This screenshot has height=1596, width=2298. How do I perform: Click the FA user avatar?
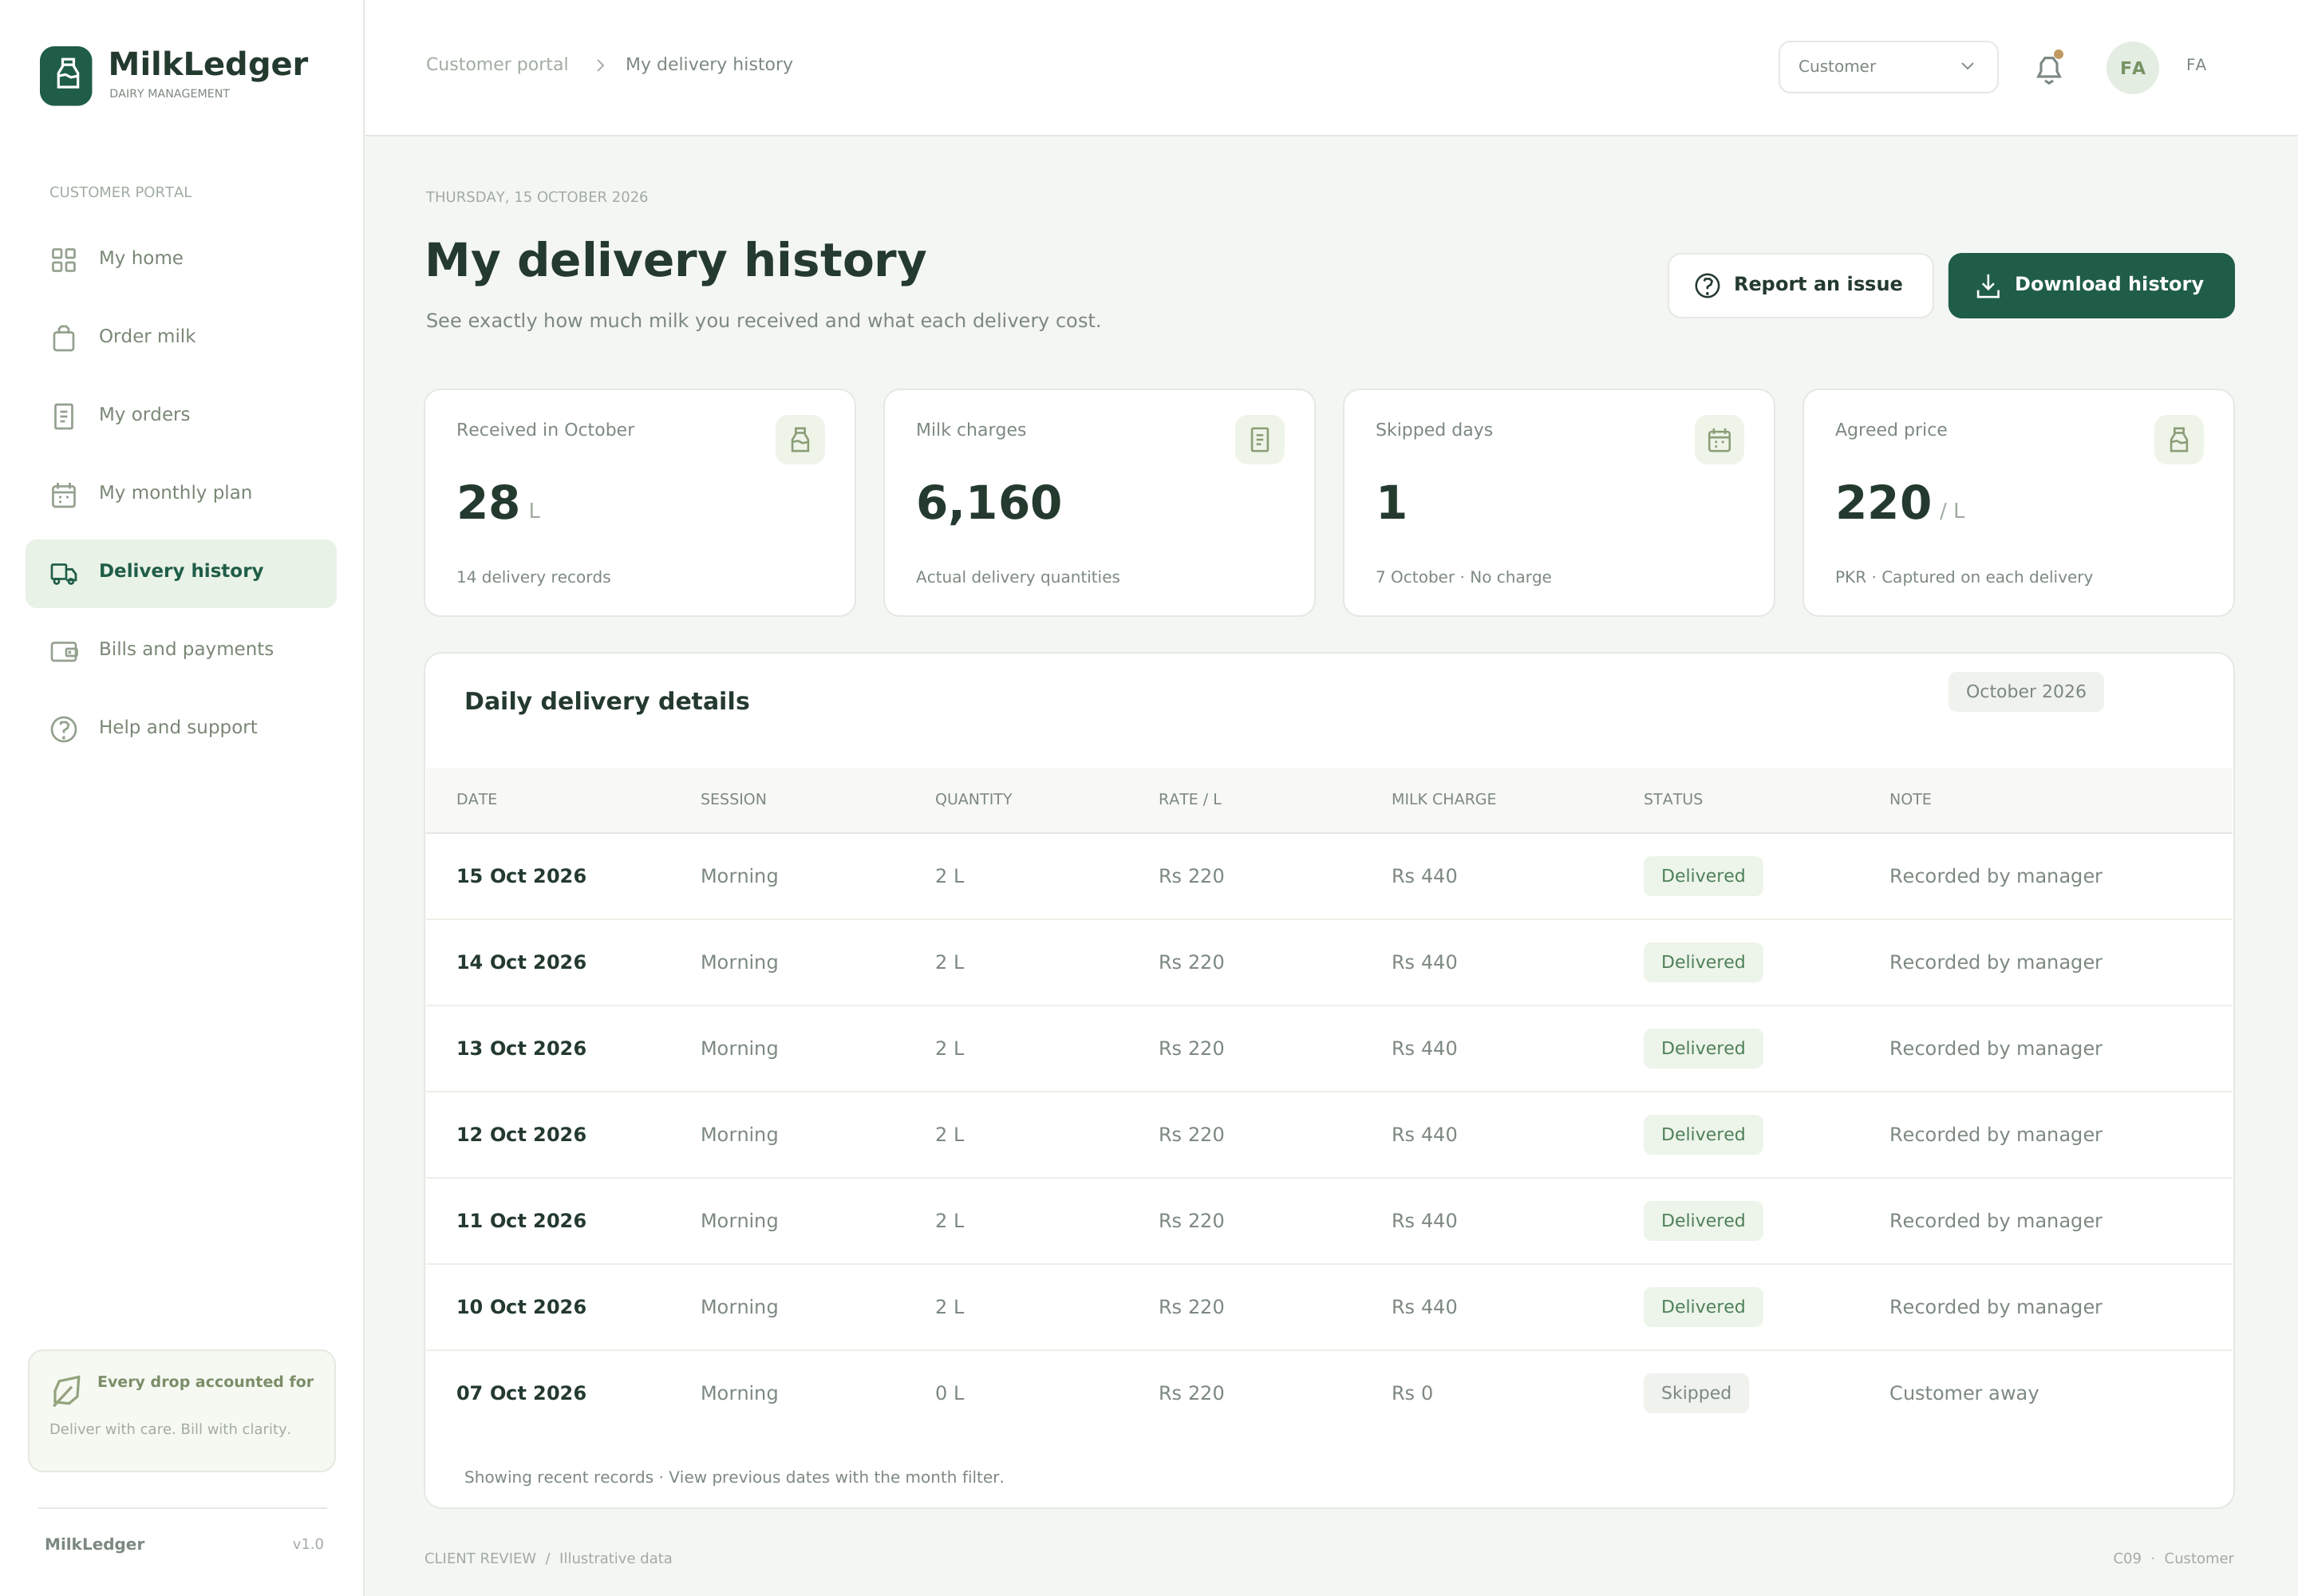[2132, 67]
